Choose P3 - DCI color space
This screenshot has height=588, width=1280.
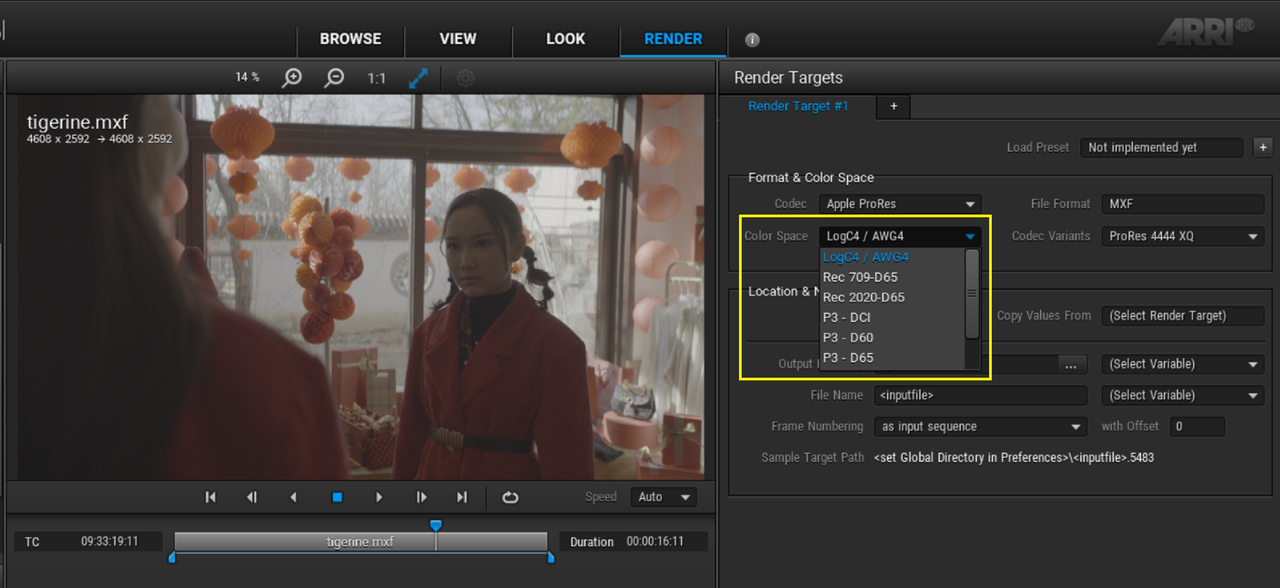pyautogui.click(x=891, y=317)
